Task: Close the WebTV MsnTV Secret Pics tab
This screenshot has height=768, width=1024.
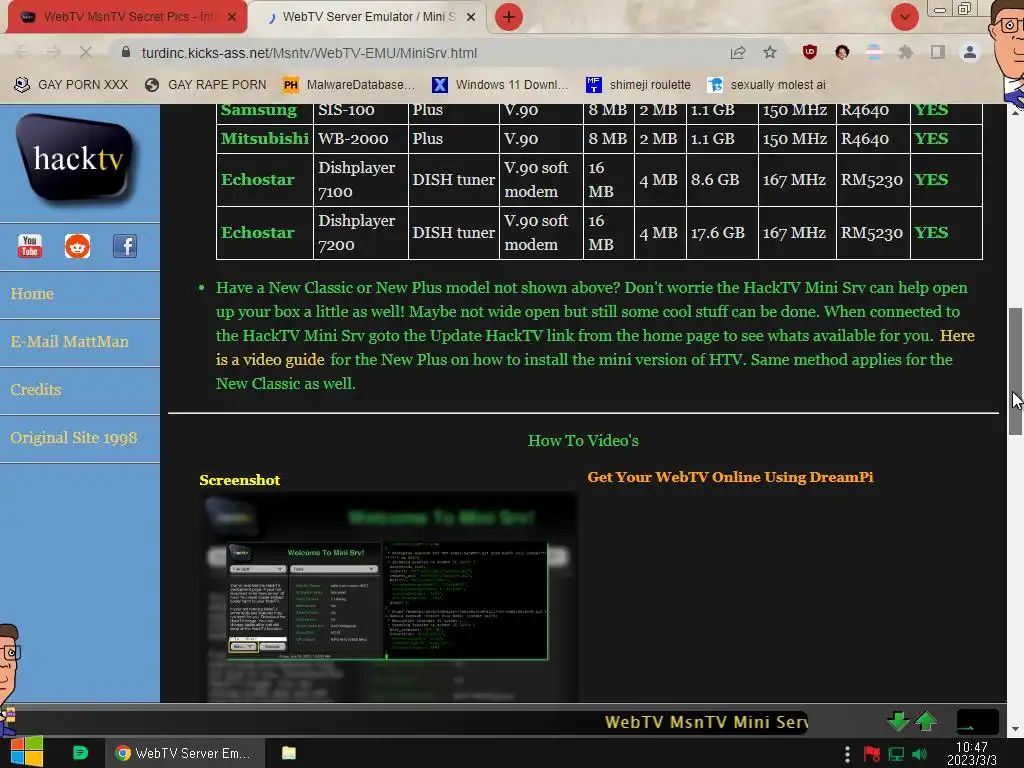Action: pos(232,17)
